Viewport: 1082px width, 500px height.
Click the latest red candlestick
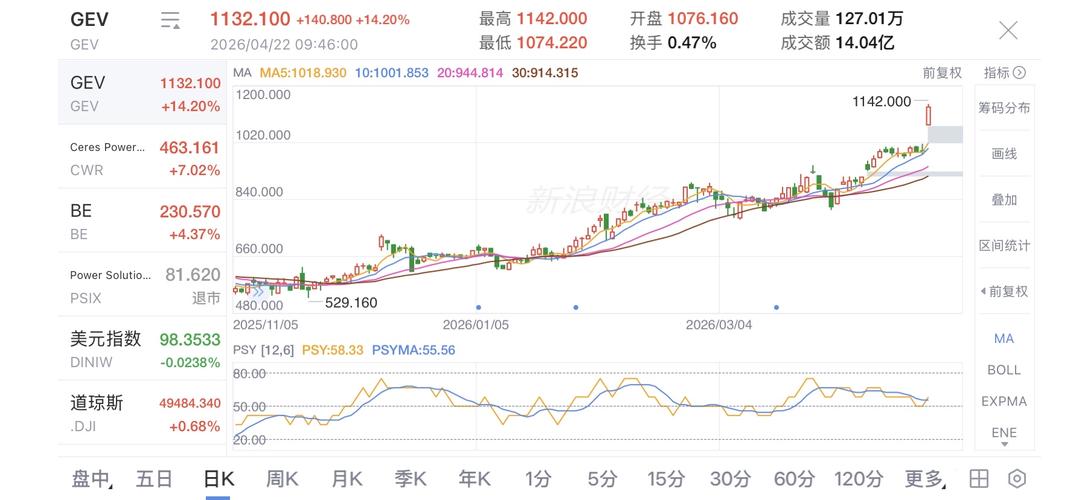(x=928, y=114)
